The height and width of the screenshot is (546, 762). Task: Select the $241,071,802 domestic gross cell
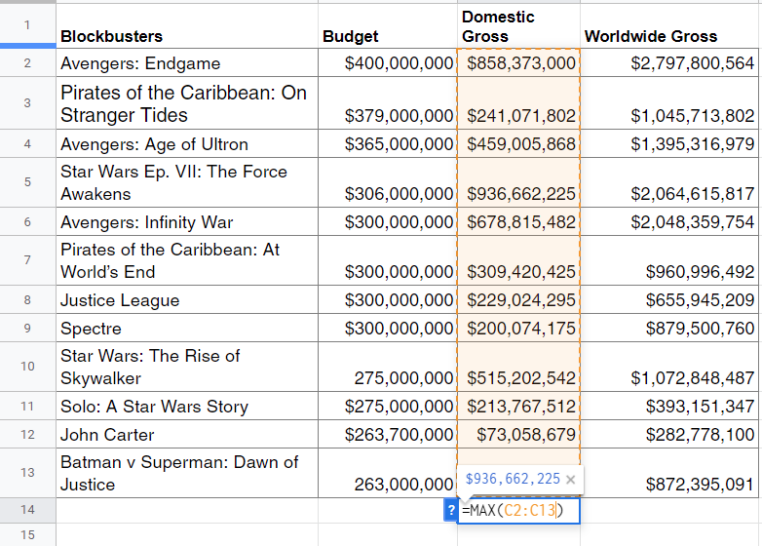coord(519,103)
